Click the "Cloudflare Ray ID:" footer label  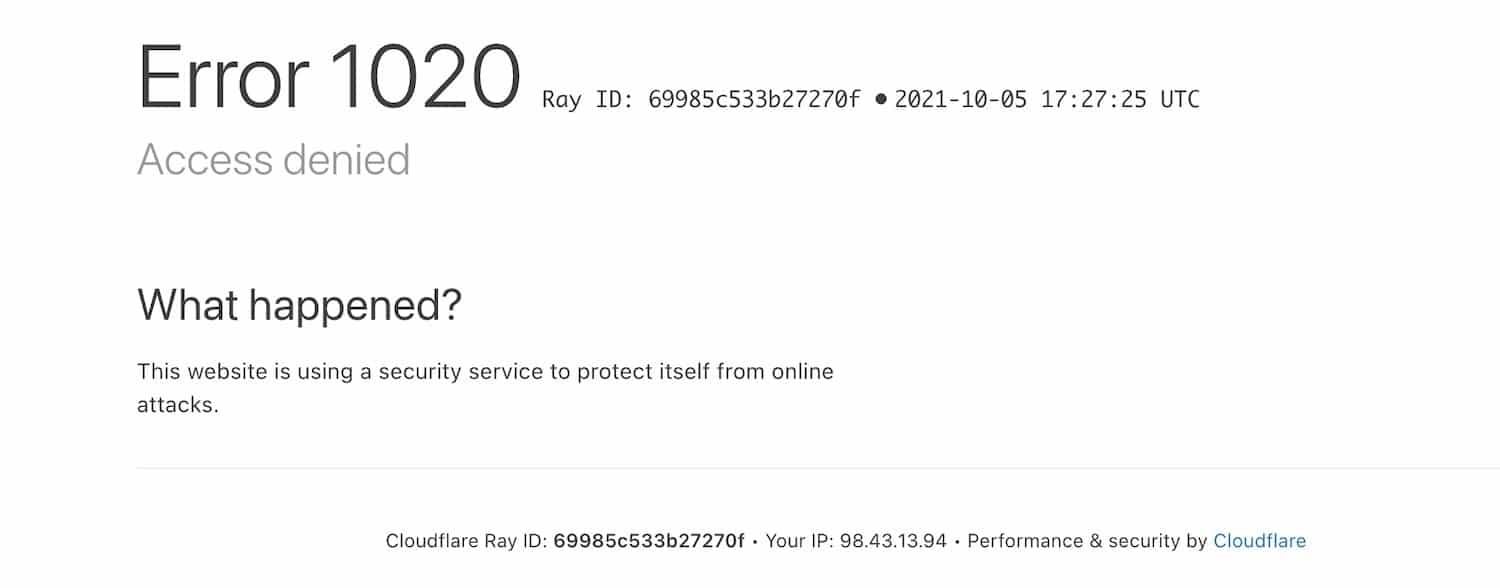pos(466,541)
